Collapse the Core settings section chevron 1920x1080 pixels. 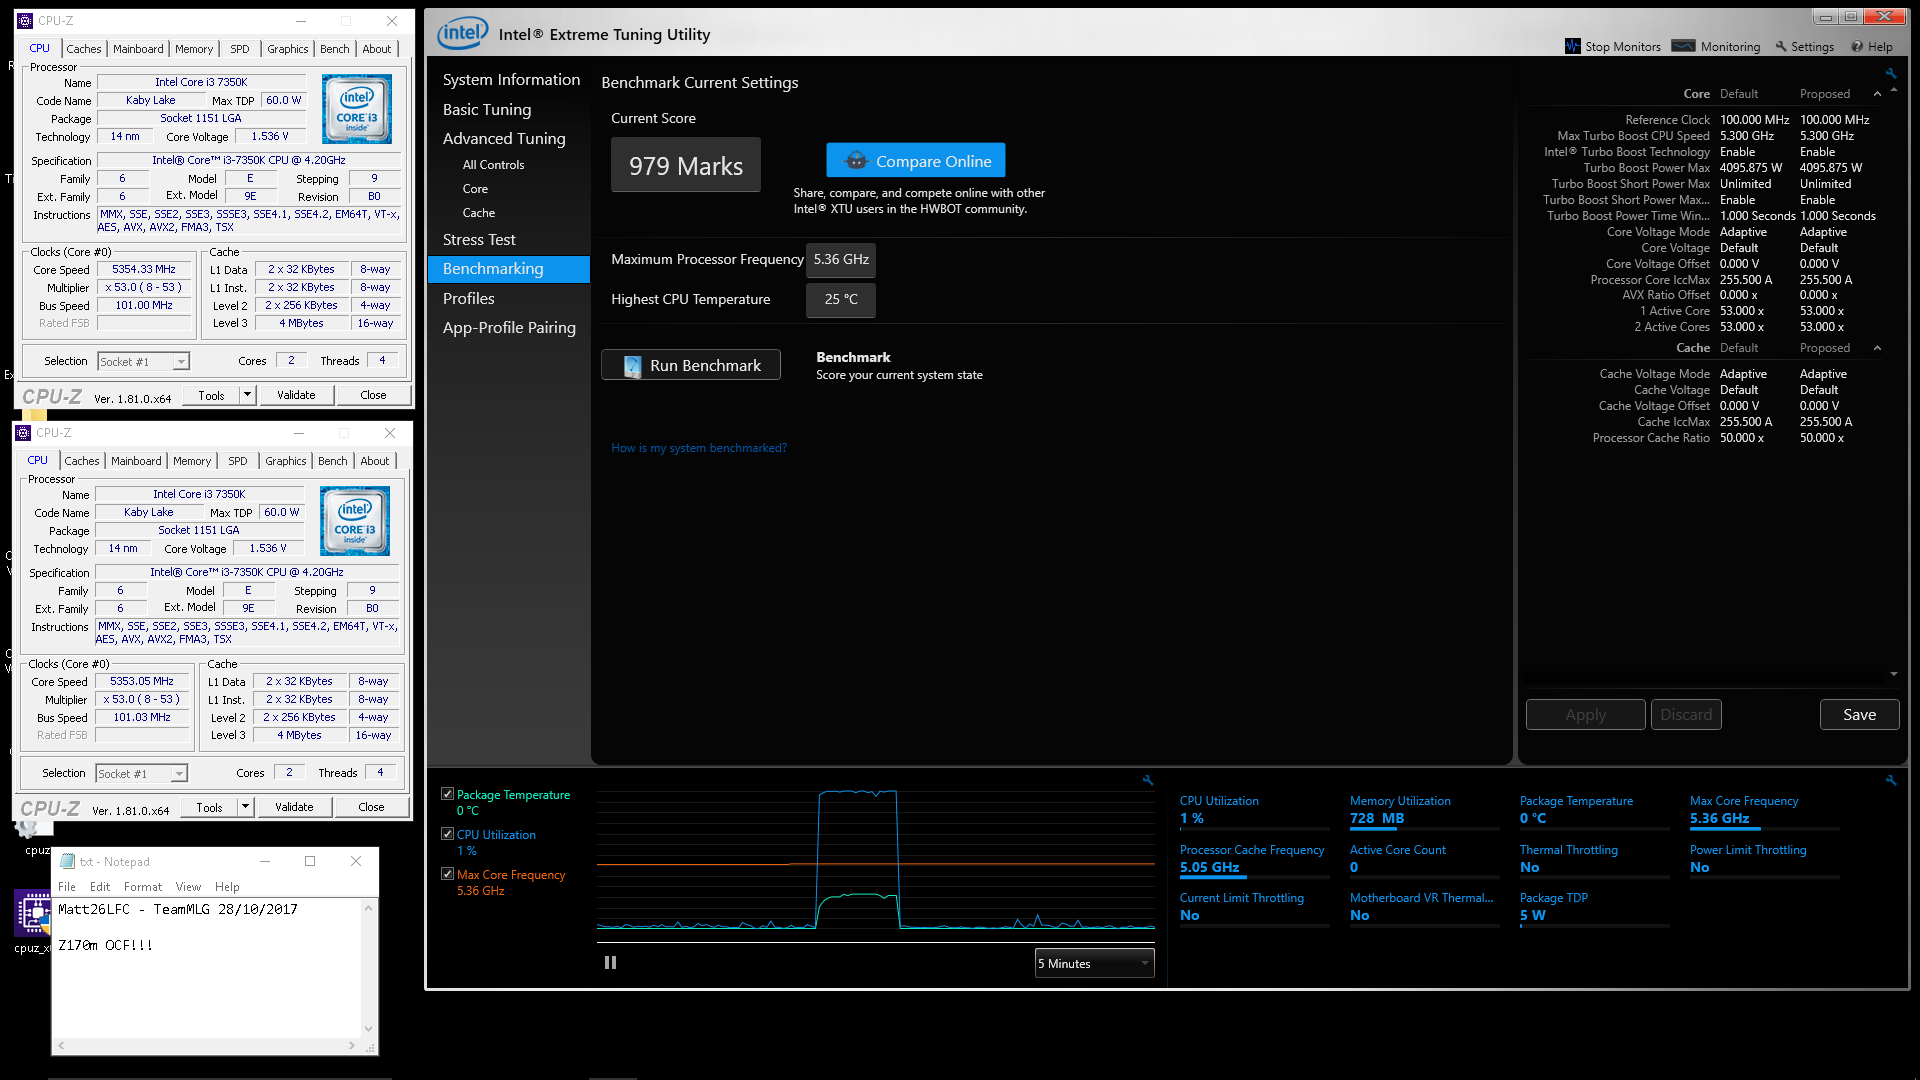coord(1877,94)
